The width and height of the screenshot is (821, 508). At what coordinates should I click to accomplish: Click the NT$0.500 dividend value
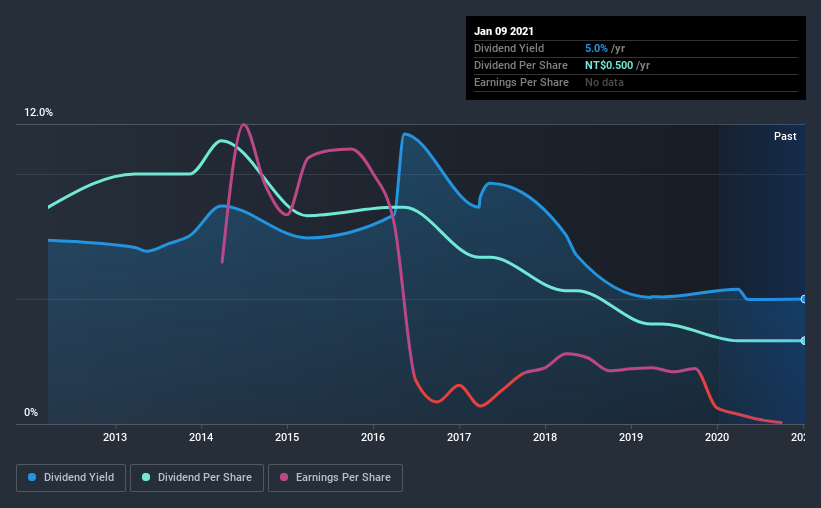pos(609,65)
